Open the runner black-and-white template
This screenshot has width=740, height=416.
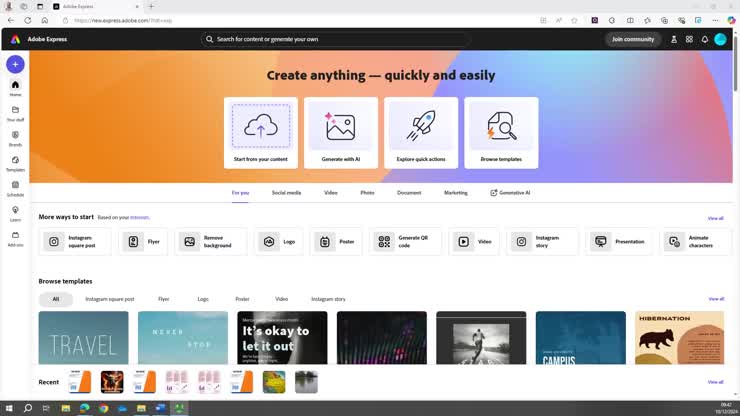click(x=481, y=338)
